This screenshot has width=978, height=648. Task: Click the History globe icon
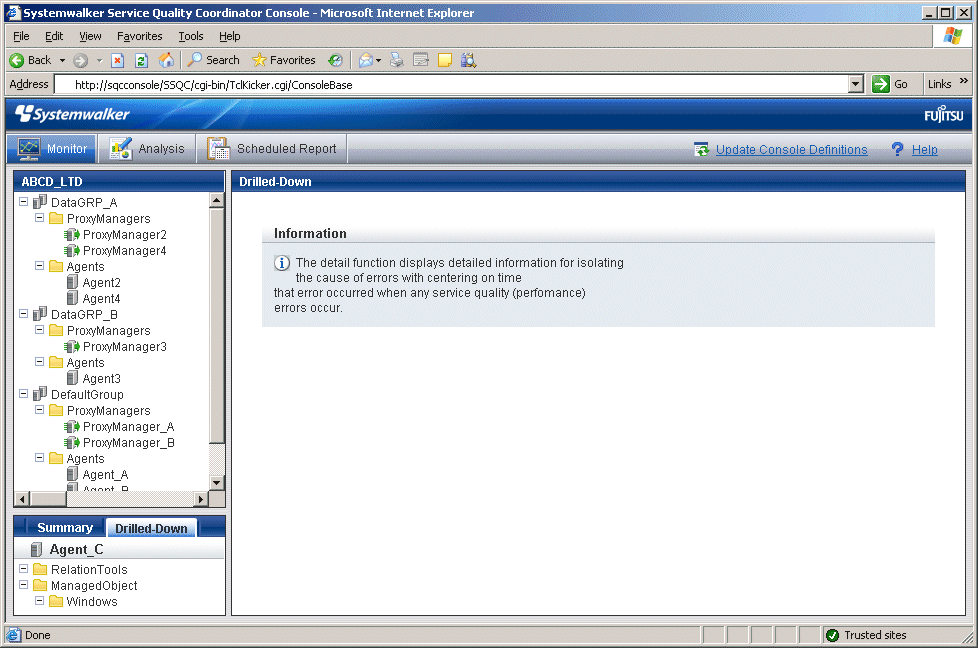(336, 60)
